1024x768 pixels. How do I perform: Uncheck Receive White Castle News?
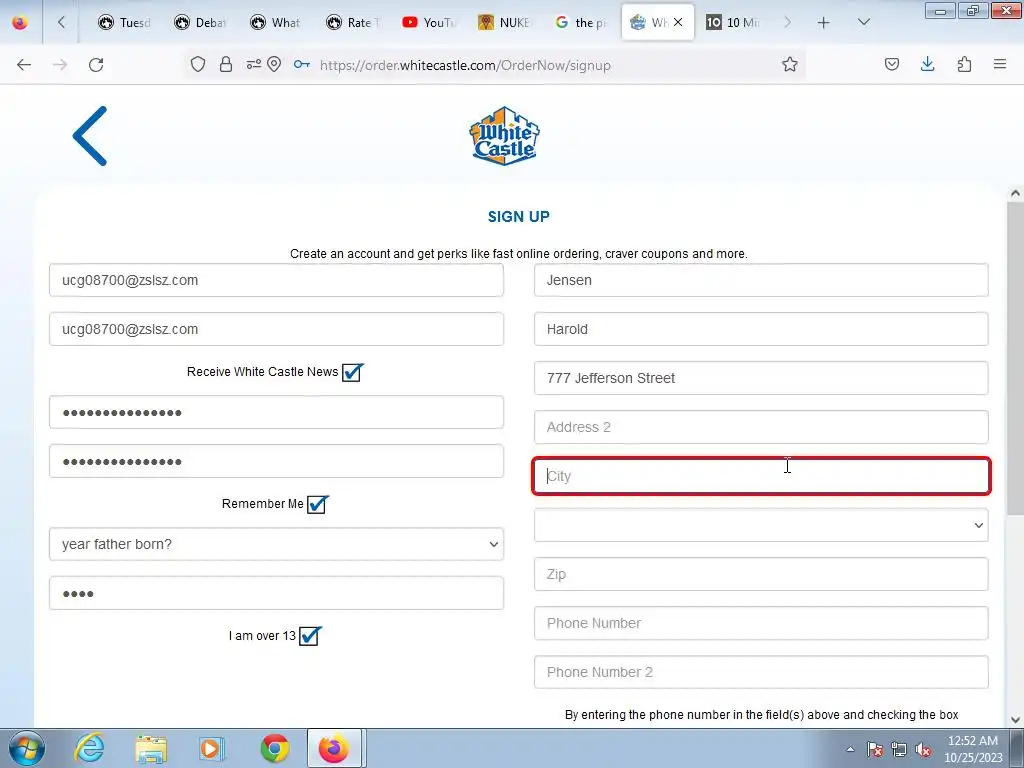click(352, 372)
